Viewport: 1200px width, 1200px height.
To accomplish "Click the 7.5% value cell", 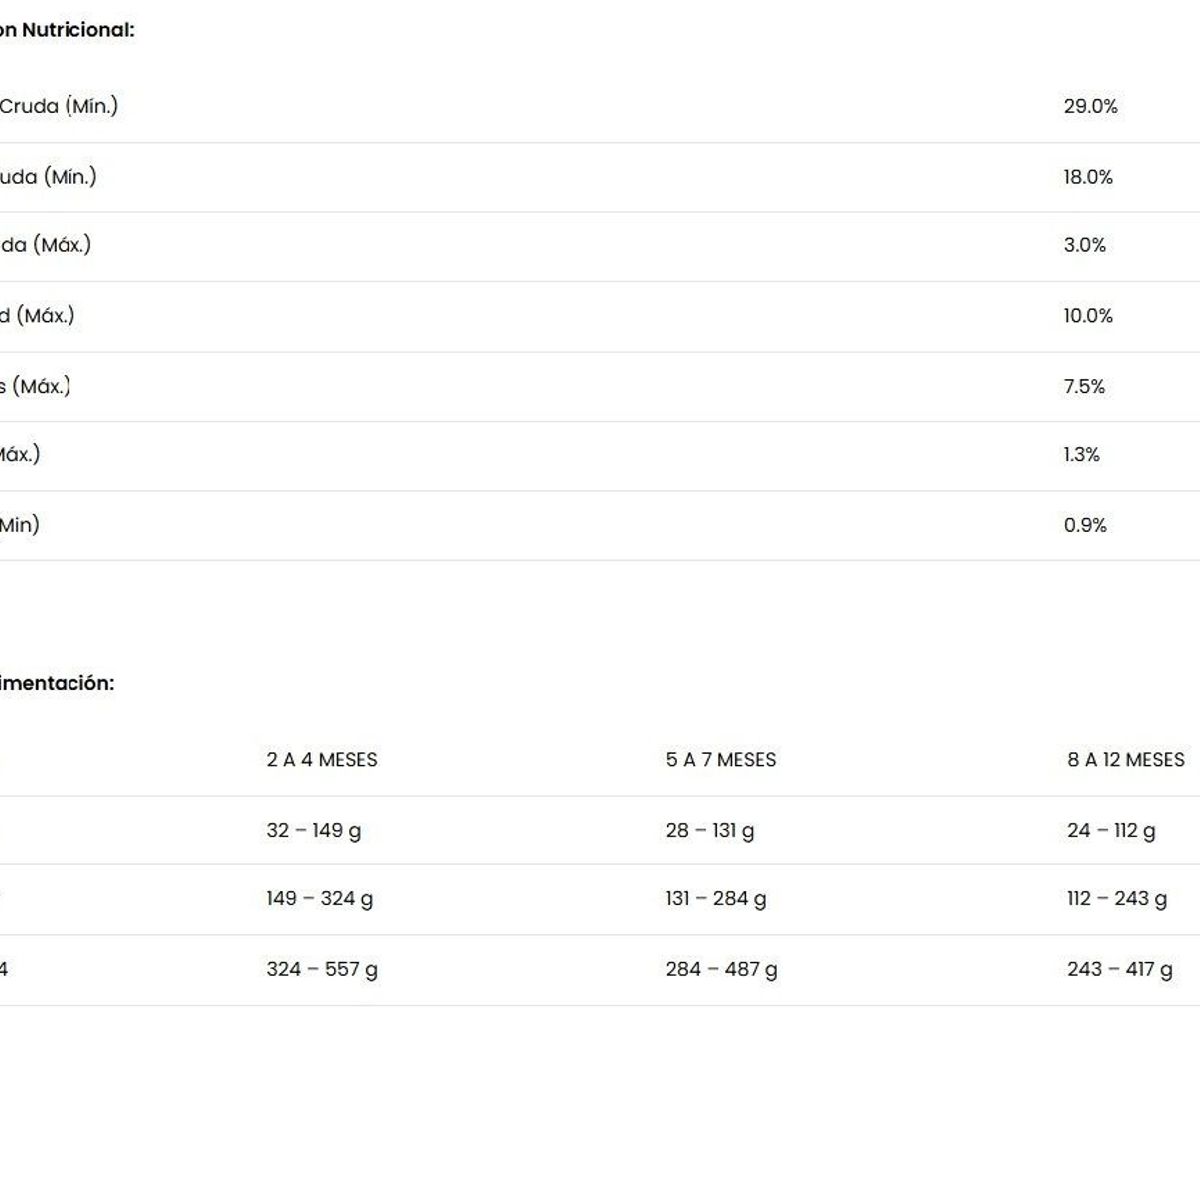I will click(x=1084, y=386).
